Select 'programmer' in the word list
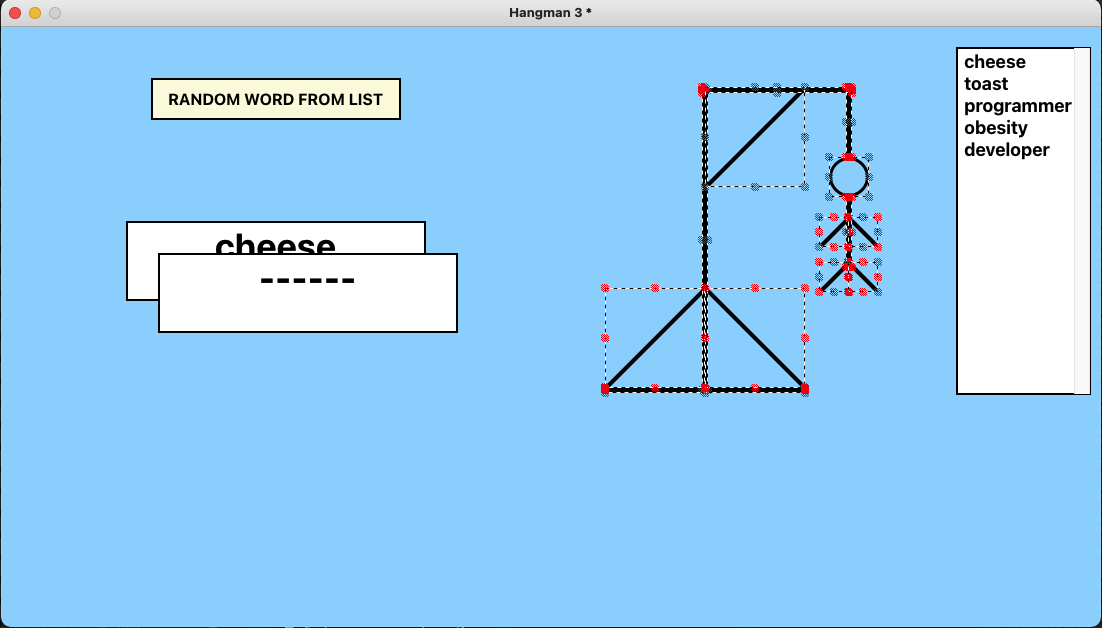 [x=1017, y=106]
